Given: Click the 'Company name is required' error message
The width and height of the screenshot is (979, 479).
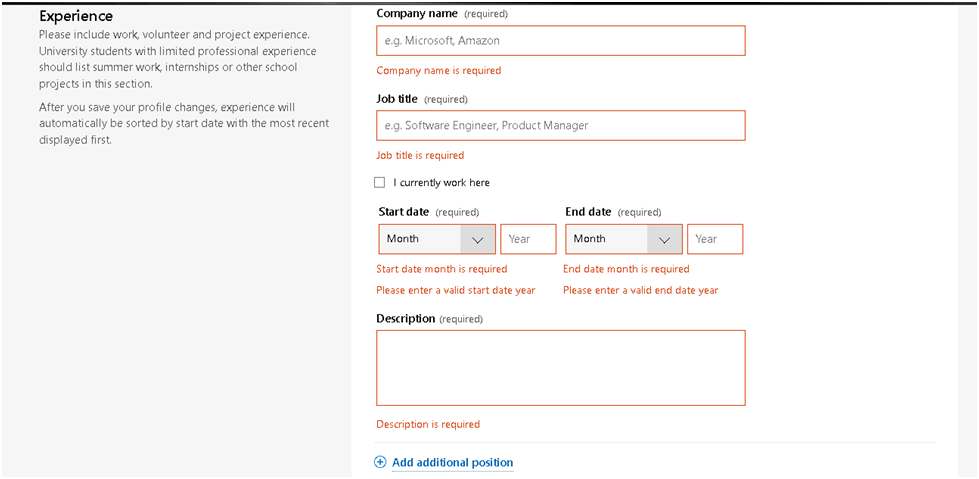Looking at the screenshot, I should 439,71.
